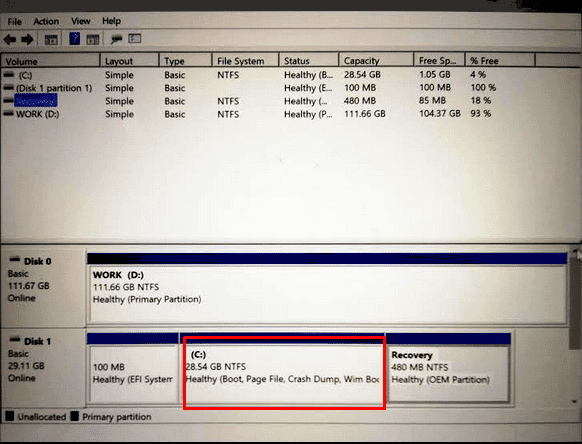The height and width of the screenshot is (444, 582).
Task: Click the Show/Hide Action Pane icon
Action: (93, 39)
